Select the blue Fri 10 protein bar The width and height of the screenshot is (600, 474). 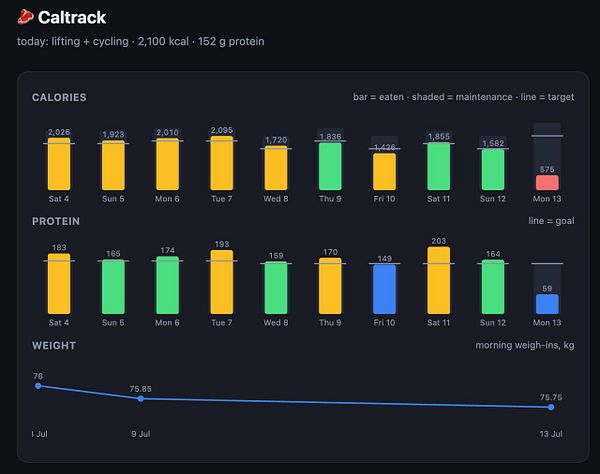[x=385, y=290]
